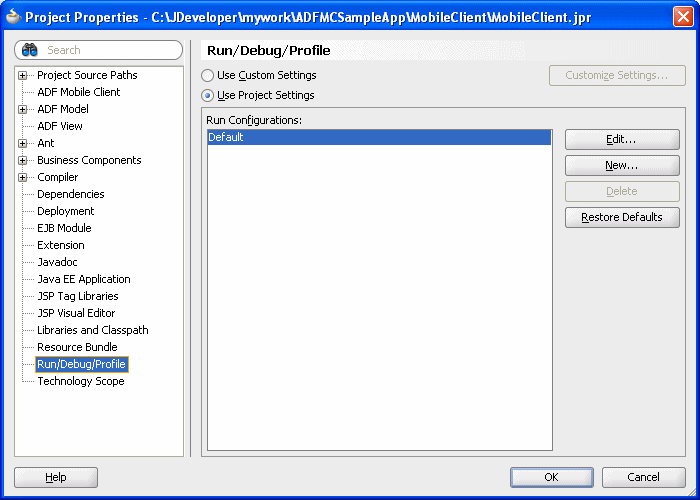Select ADF View tree item
Viewport: 700px width, 500px height.
(x=60, y=126)
